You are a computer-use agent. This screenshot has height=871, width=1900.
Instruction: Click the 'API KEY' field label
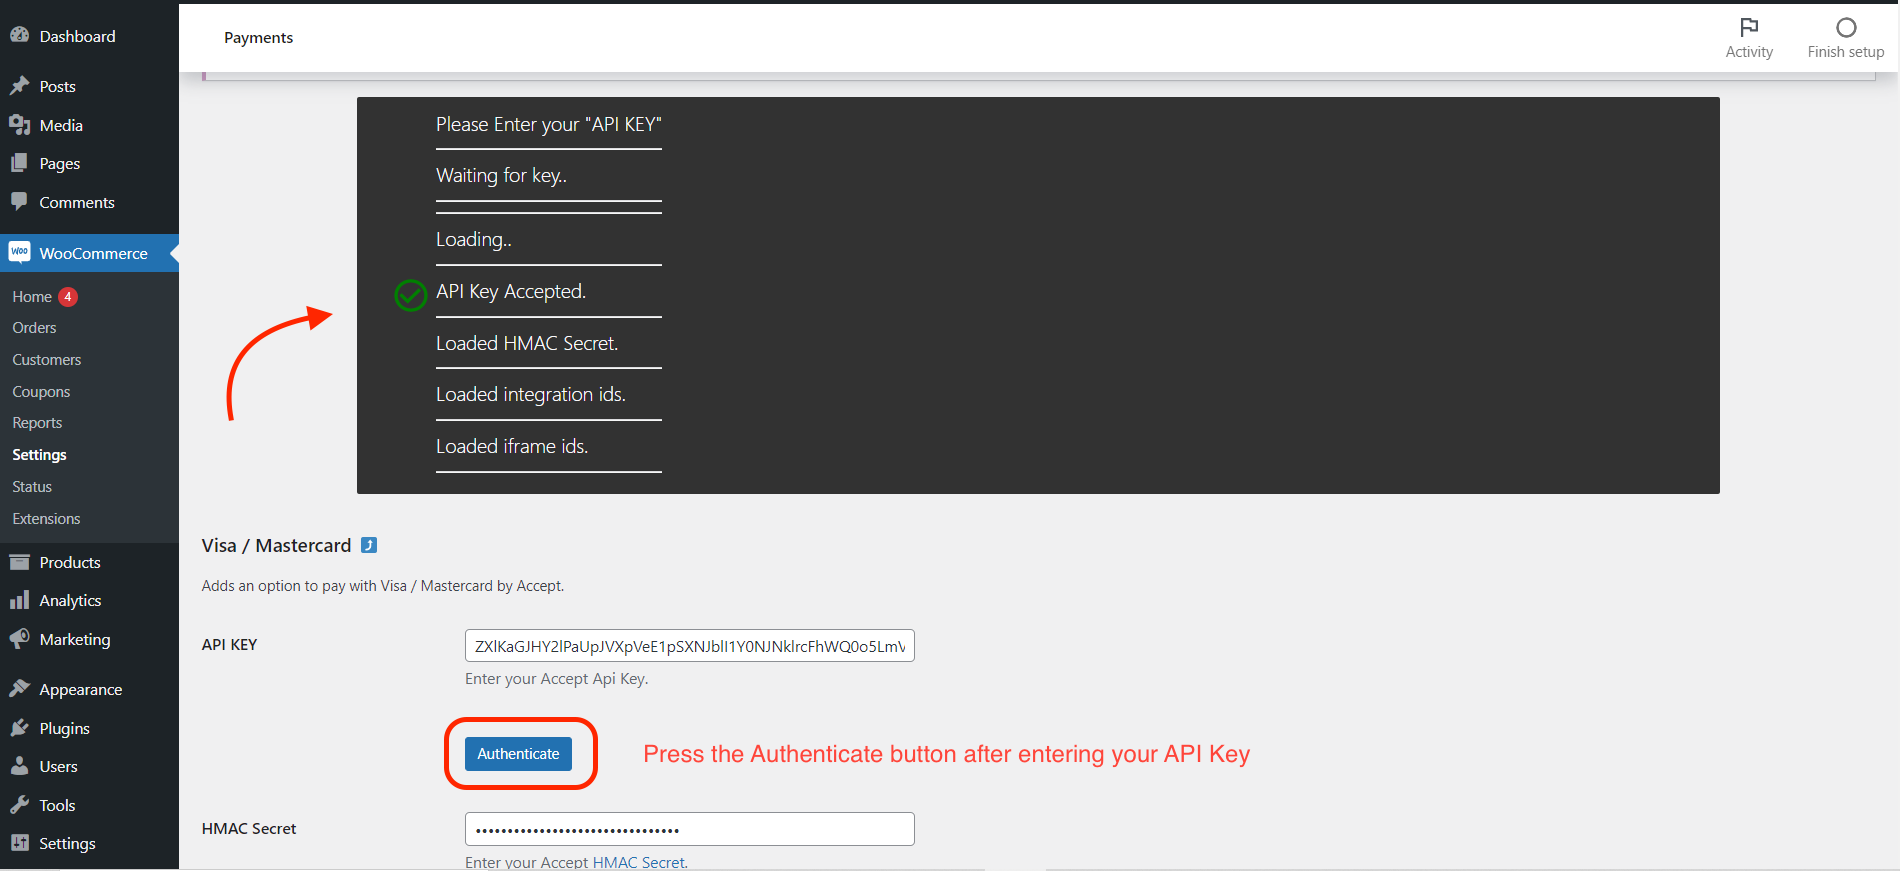(x=230, y=645)
